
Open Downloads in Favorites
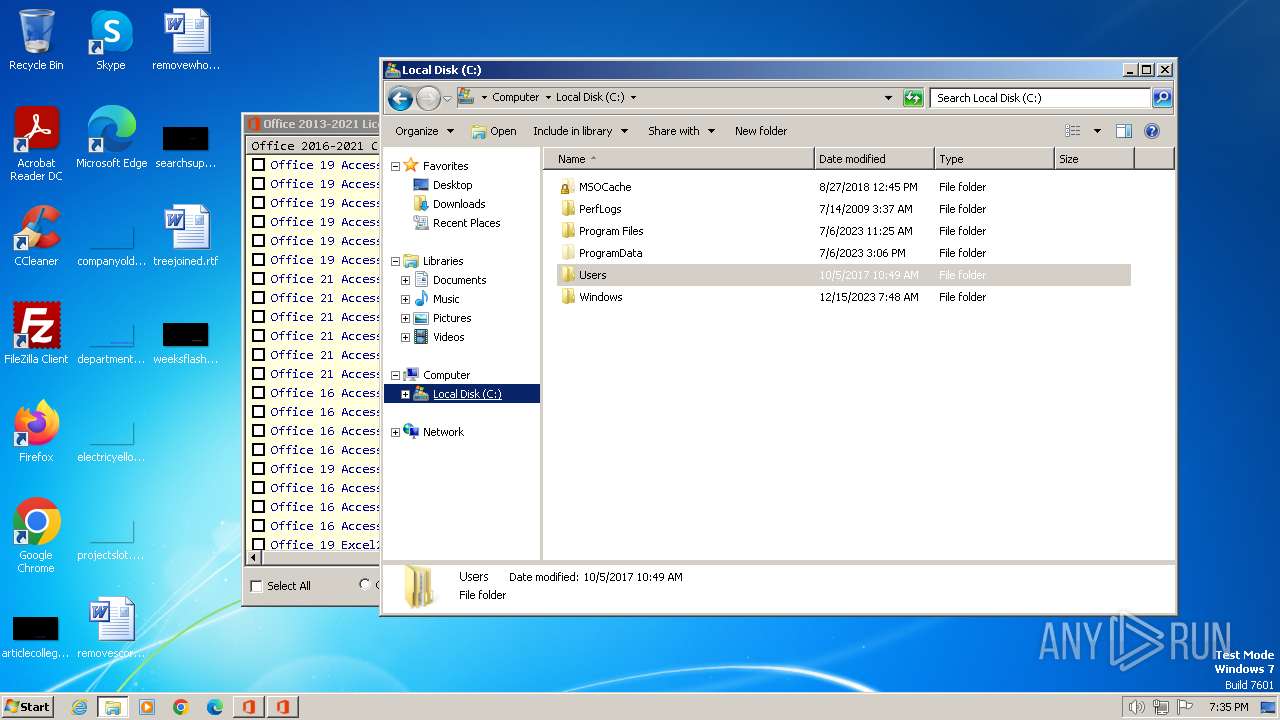click(459, 204)
